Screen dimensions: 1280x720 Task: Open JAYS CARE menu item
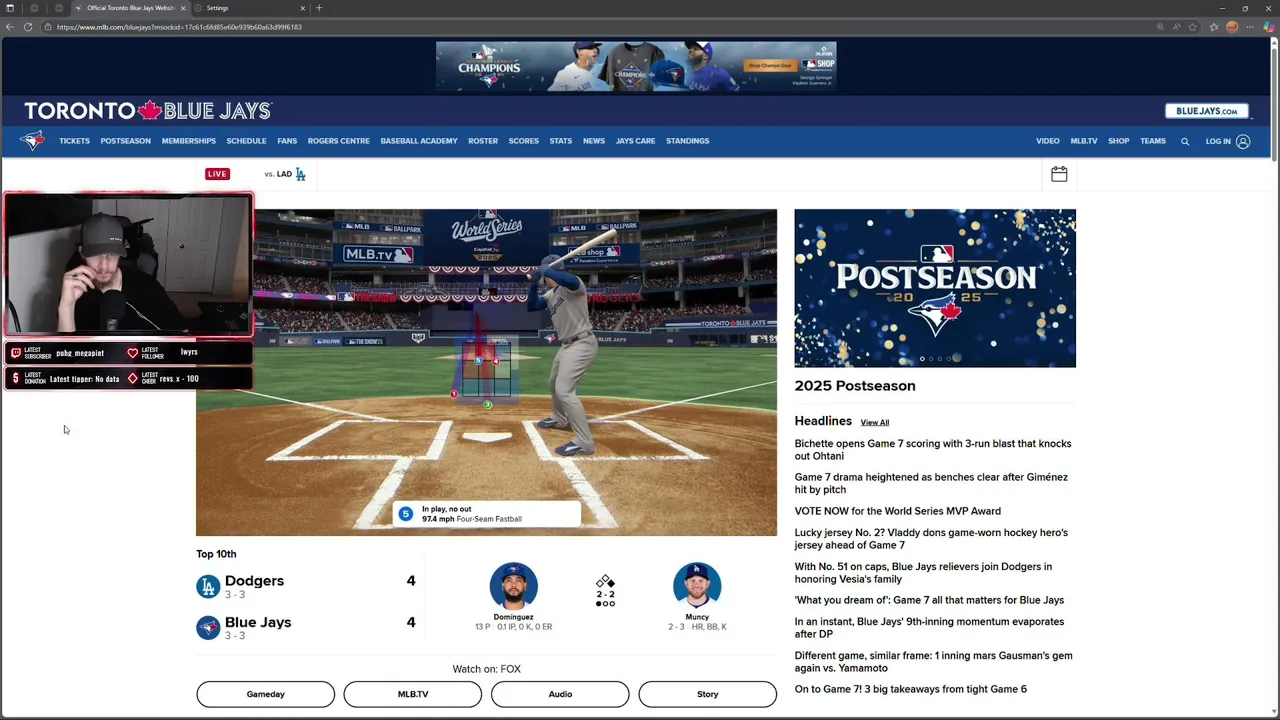pyautogui.click(x=636, y=141)
